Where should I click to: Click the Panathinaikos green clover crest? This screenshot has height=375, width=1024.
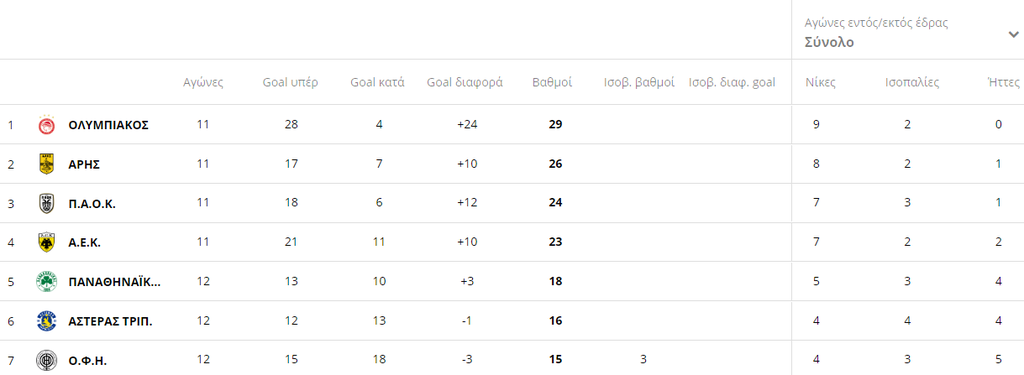point(47,282)
